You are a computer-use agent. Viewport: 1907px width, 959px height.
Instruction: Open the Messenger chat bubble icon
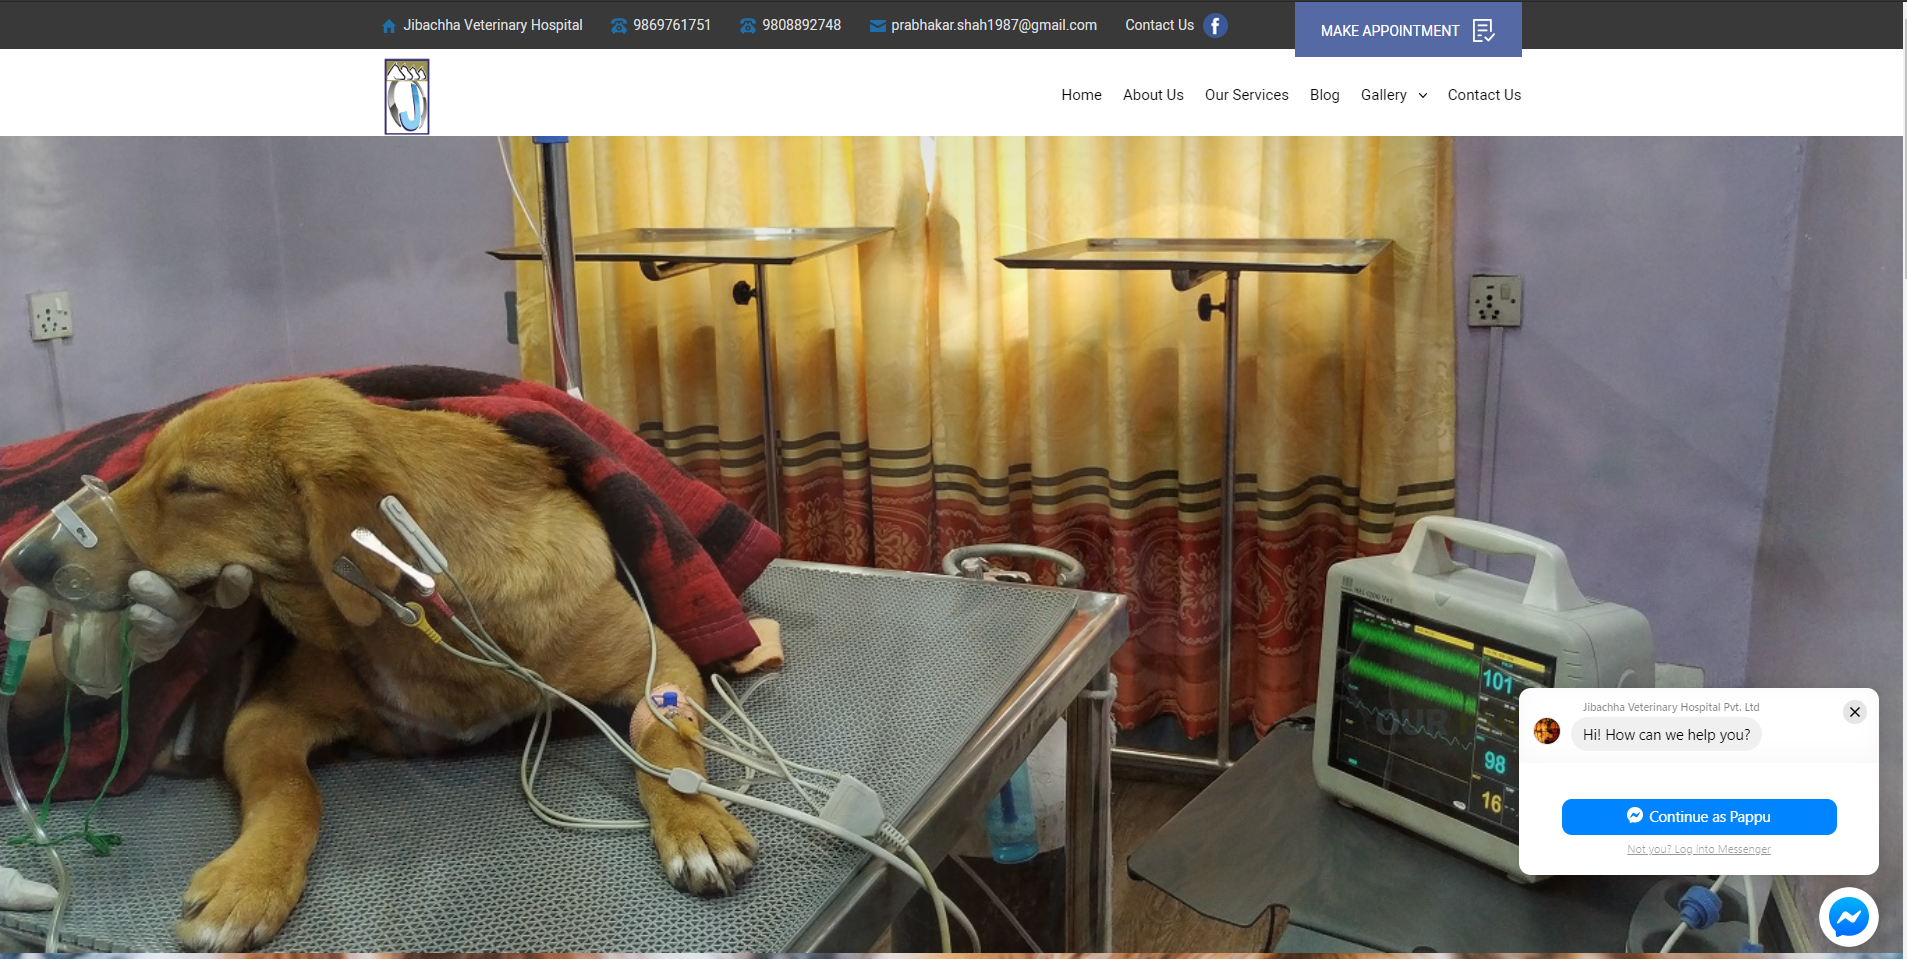(x=1848, y=917)
